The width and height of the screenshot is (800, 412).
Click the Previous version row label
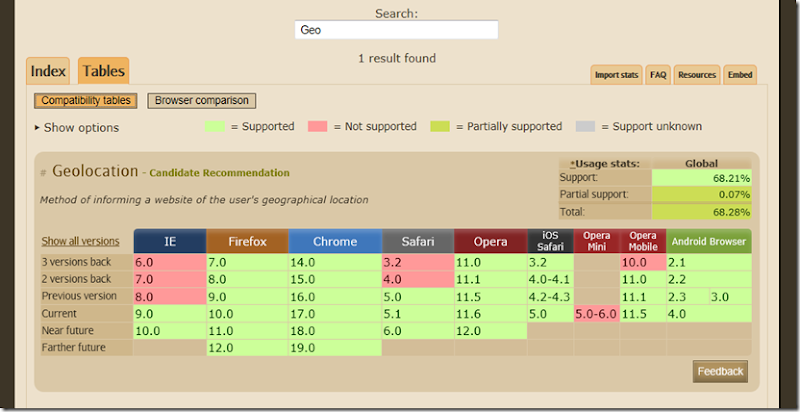click(87, 296)
